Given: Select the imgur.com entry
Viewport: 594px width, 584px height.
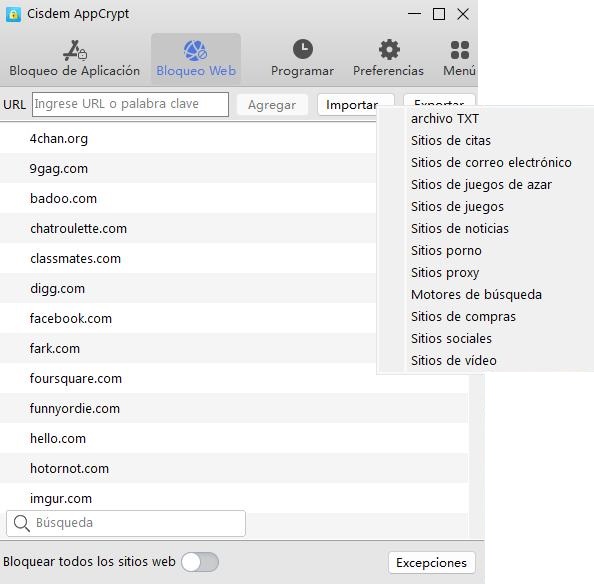Looking at the screenshot, I should click(234, 498).
